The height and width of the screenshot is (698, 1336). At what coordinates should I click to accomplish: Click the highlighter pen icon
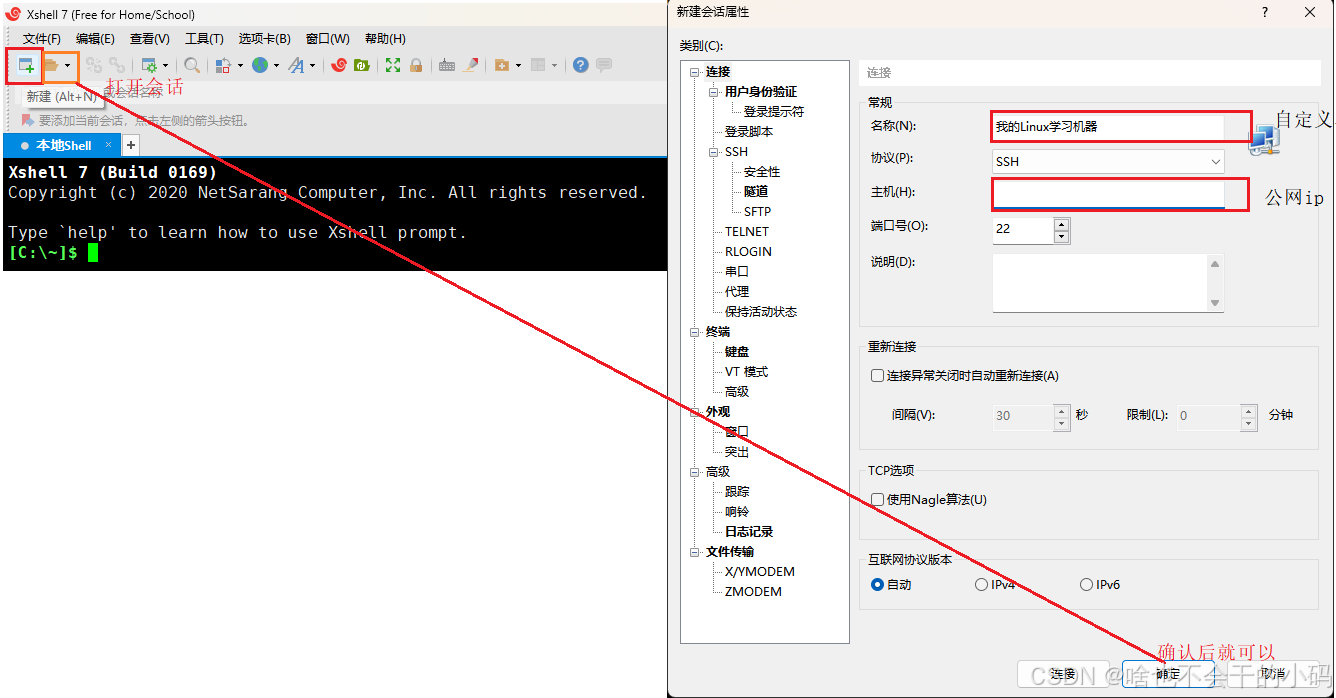pyautogui.click(x=471, y=66)
